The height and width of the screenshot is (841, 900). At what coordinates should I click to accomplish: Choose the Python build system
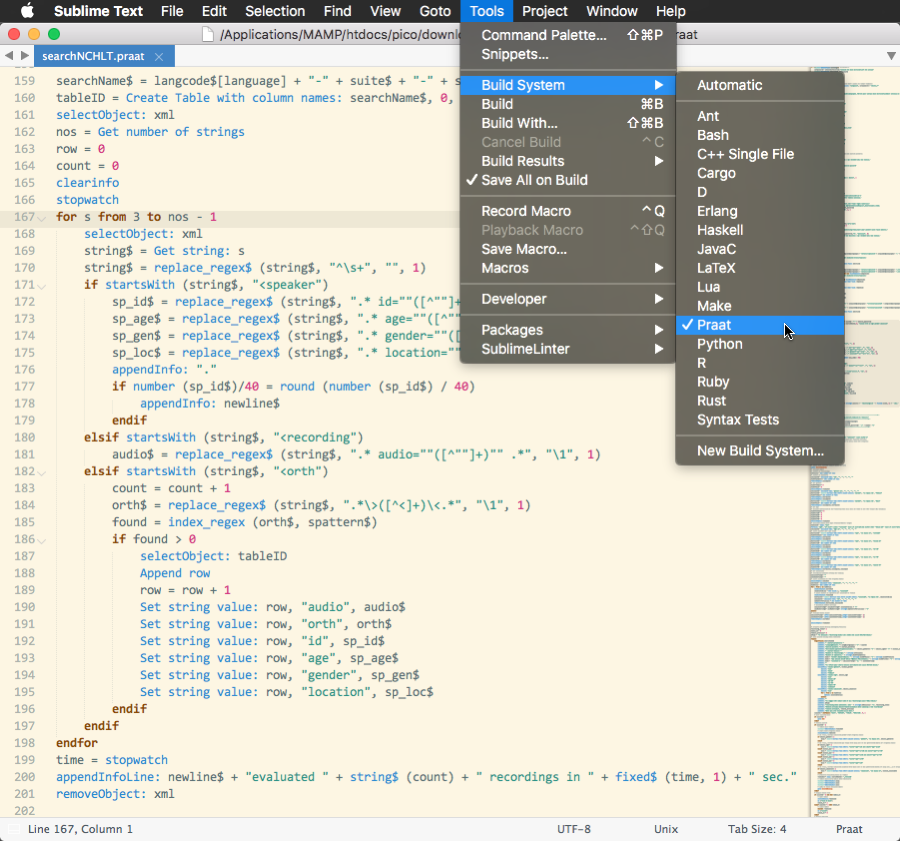pos(760,344)
